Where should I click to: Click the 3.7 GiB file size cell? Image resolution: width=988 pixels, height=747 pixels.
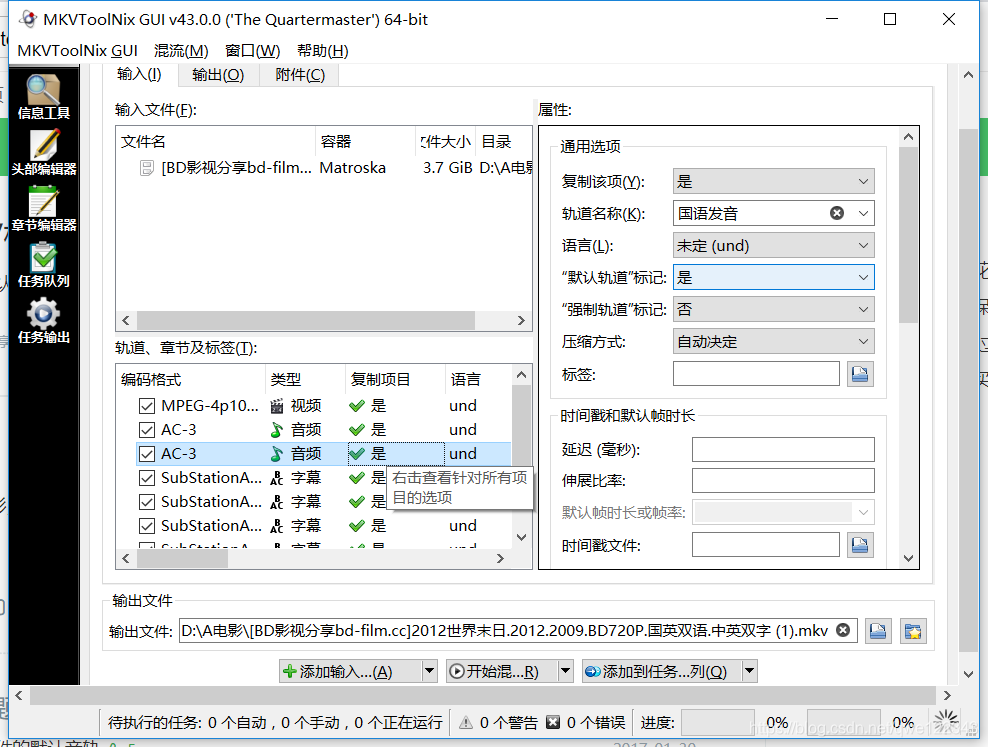(447, 168)
